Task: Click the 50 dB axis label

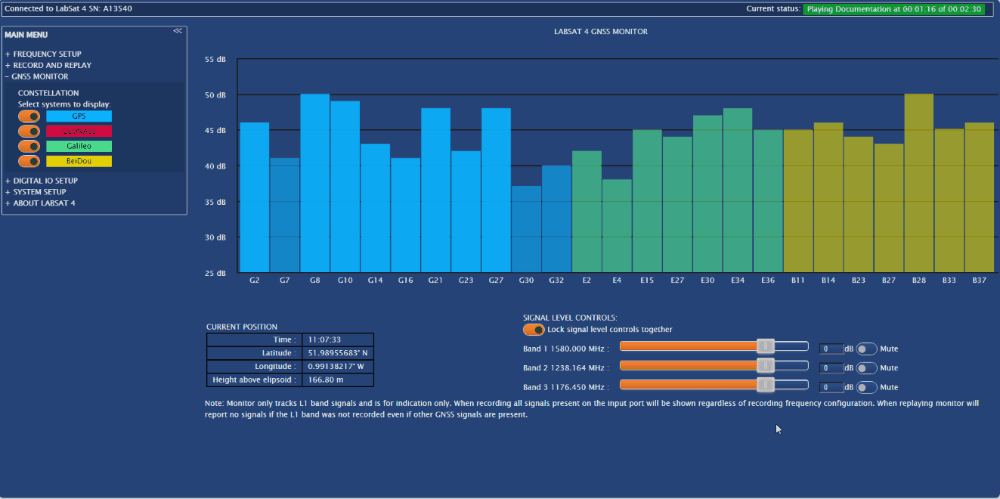Action: point(215,95)
